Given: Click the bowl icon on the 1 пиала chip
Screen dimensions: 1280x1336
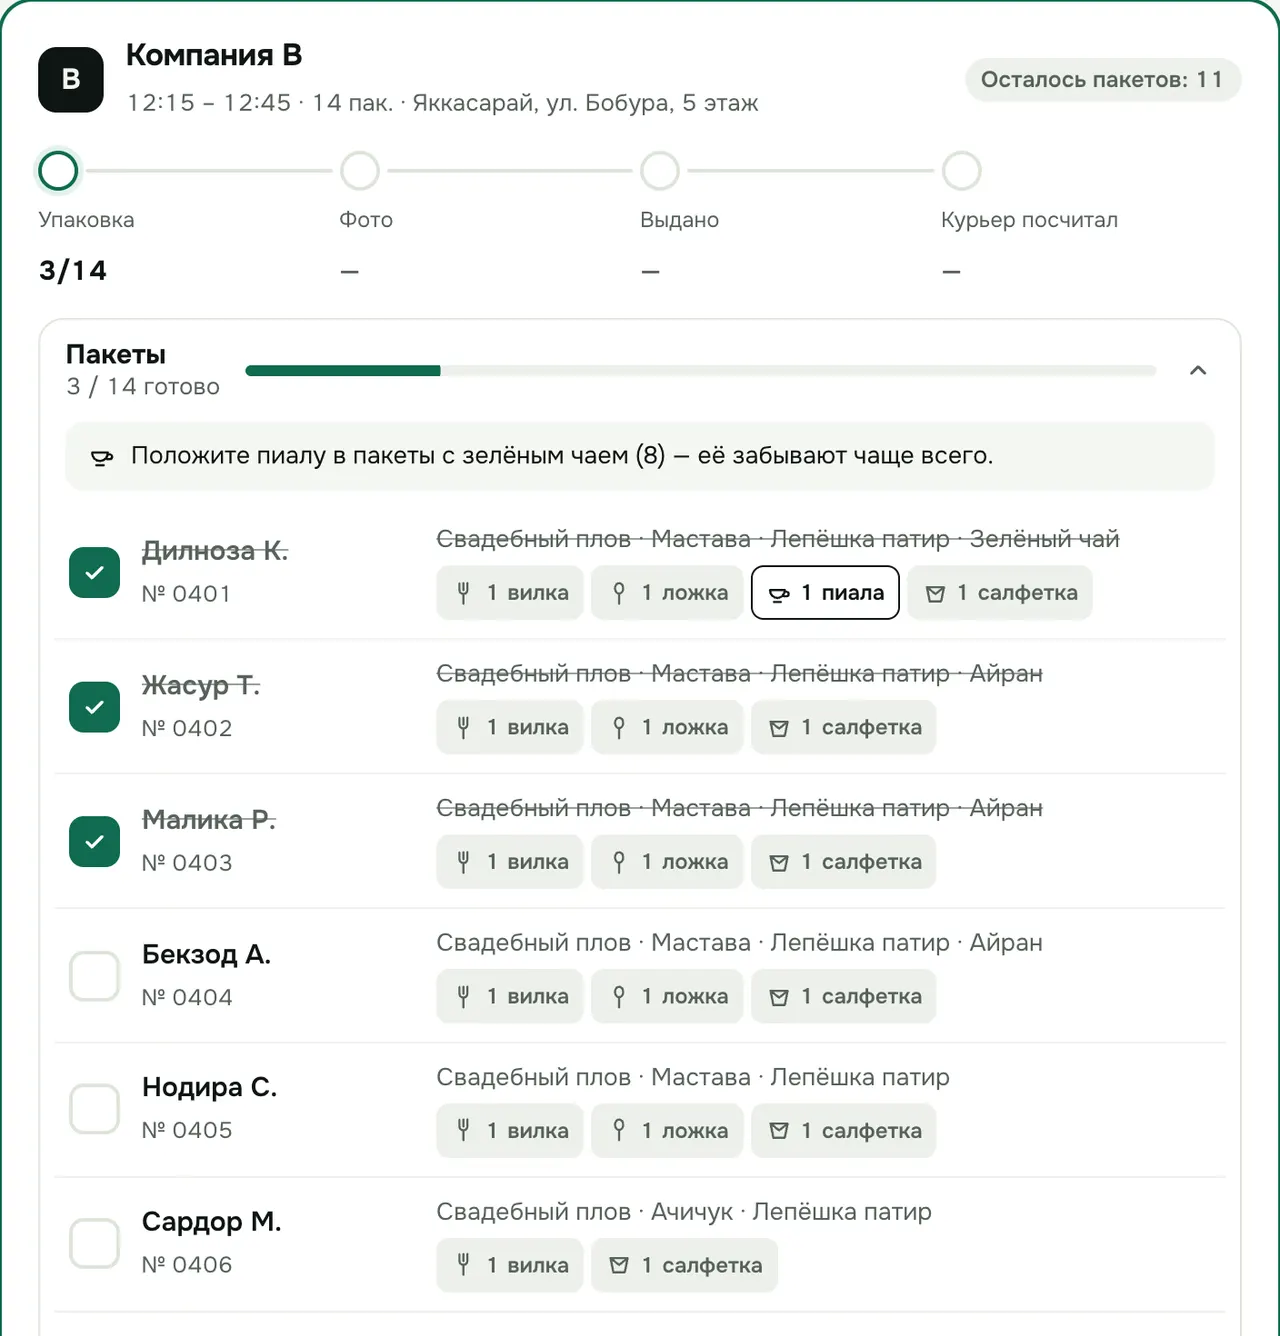Looking at the screenshot, I should pos(779,594).
